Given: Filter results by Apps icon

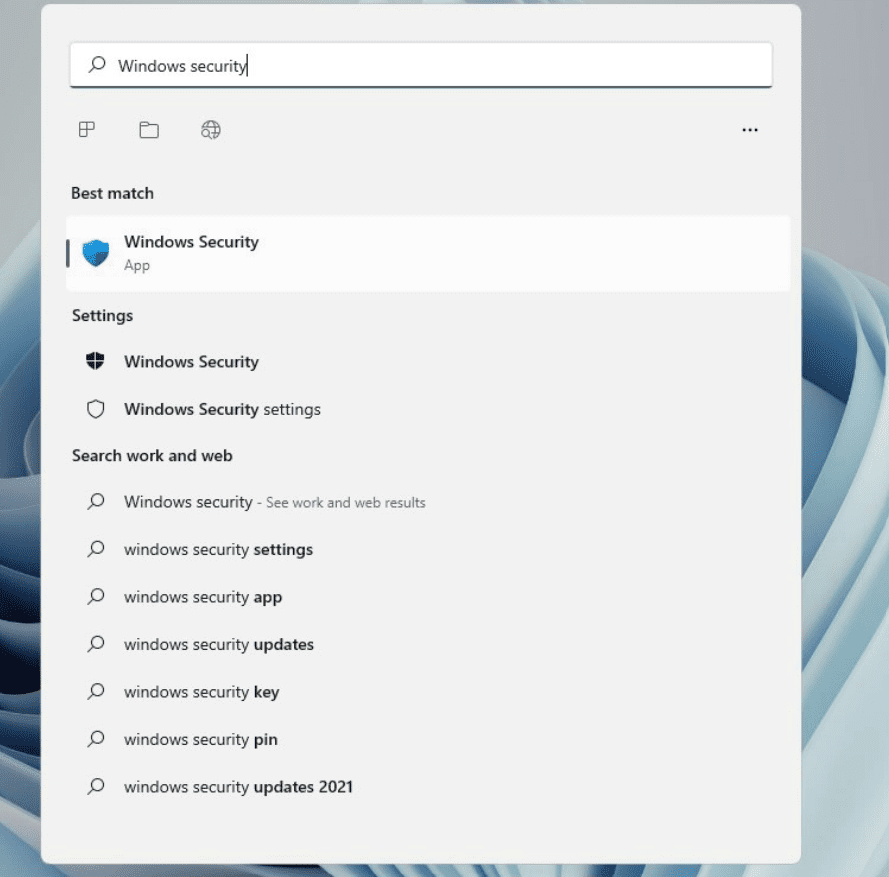Looking at the screenshot, I should pos(87,129).
